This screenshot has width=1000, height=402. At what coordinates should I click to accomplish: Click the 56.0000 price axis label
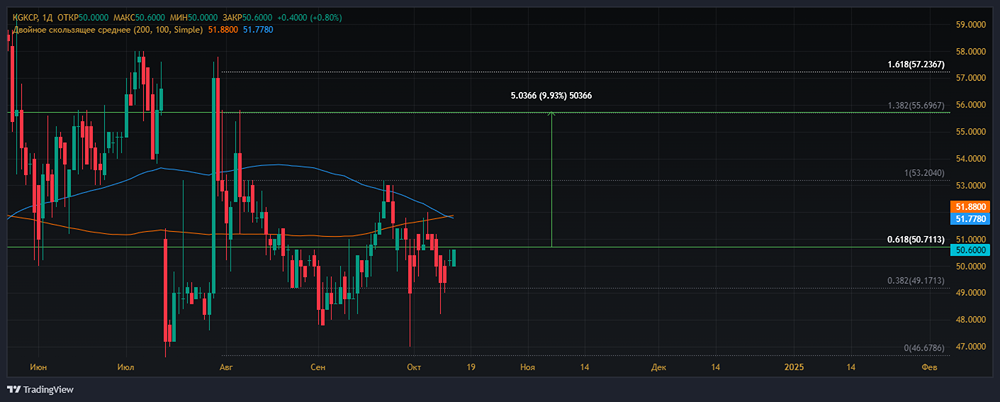[x=969, y=105]
